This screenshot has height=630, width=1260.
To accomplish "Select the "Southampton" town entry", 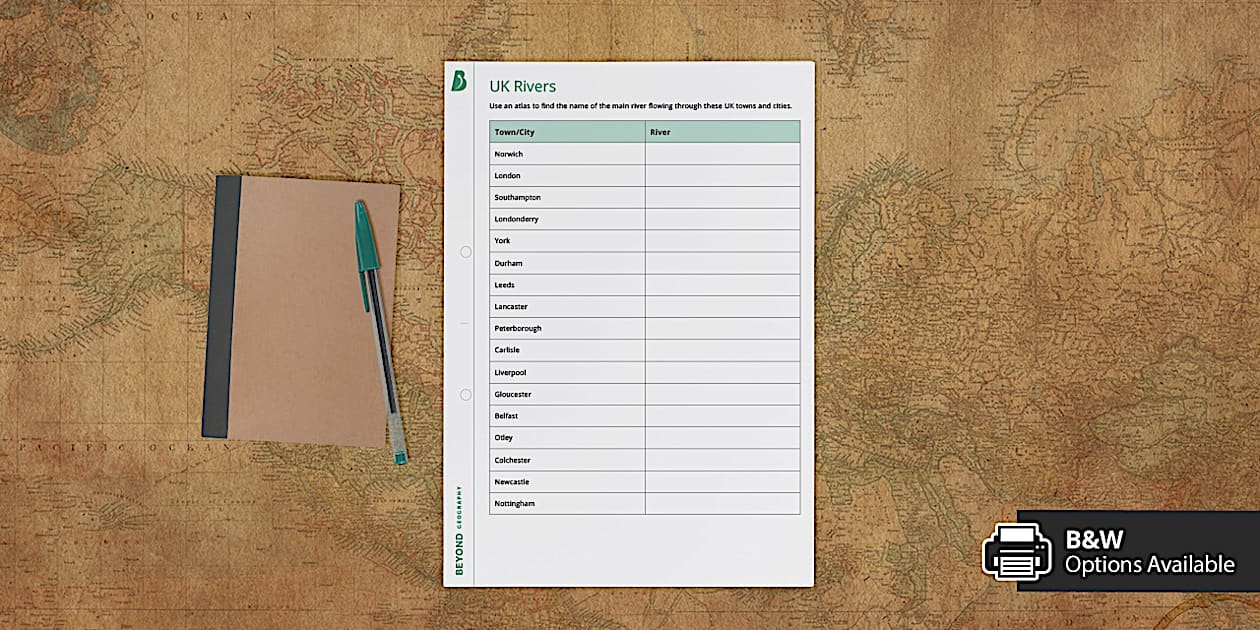I will coord(517,198).
